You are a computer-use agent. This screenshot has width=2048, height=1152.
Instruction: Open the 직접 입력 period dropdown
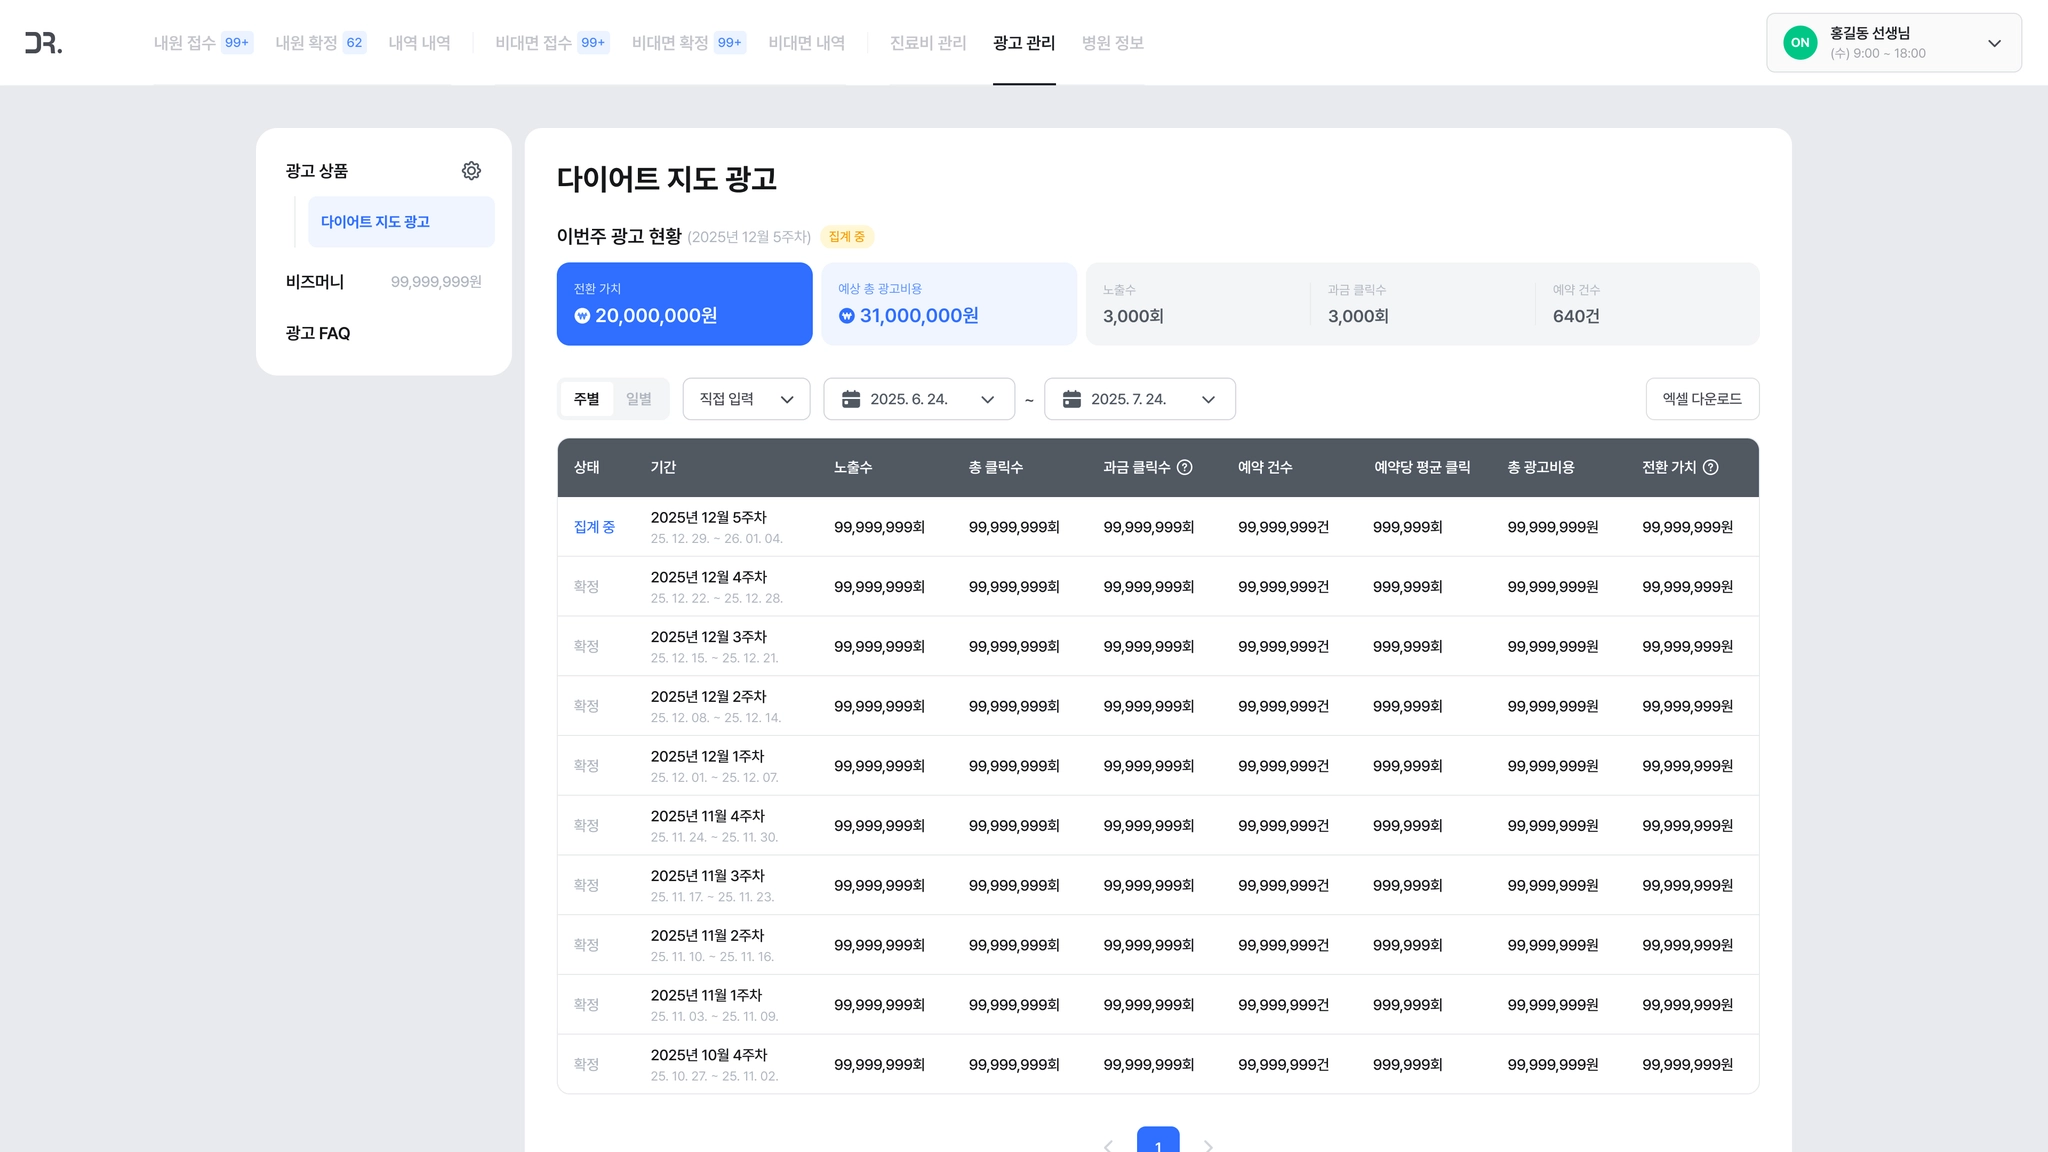coord(746,399)
